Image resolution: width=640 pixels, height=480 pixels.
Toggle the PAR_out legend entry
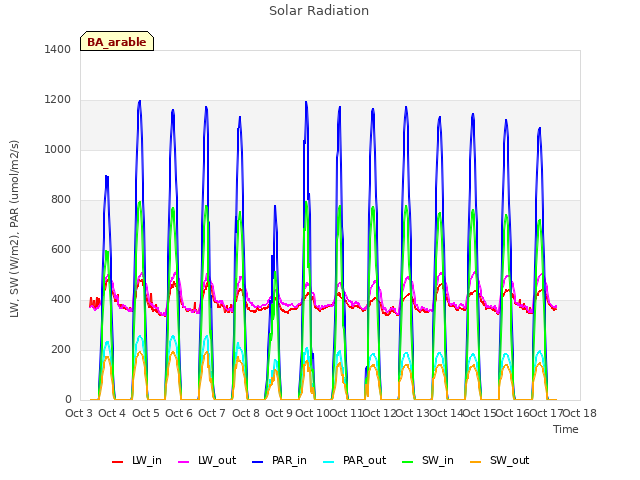click(x=355, y=460)
